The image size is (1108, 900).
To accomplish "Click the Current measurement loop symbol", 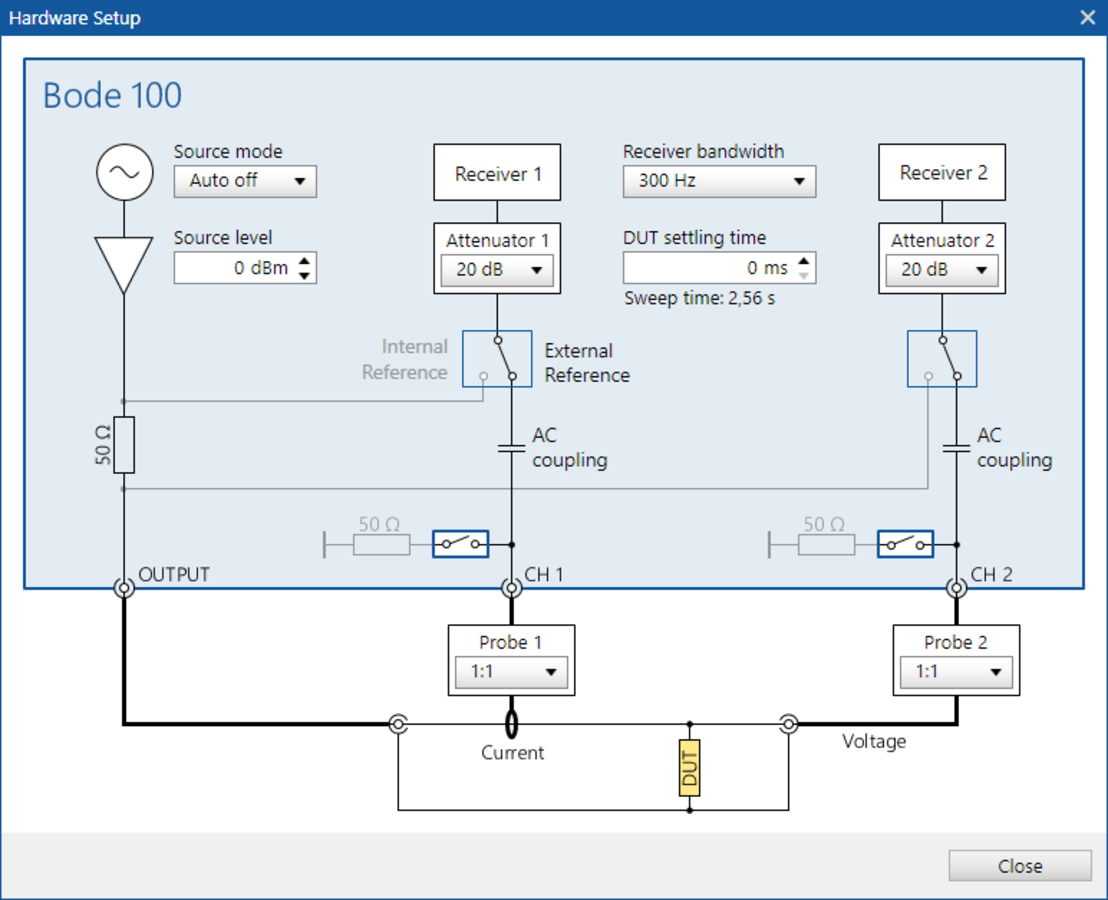I will [511, 722].
